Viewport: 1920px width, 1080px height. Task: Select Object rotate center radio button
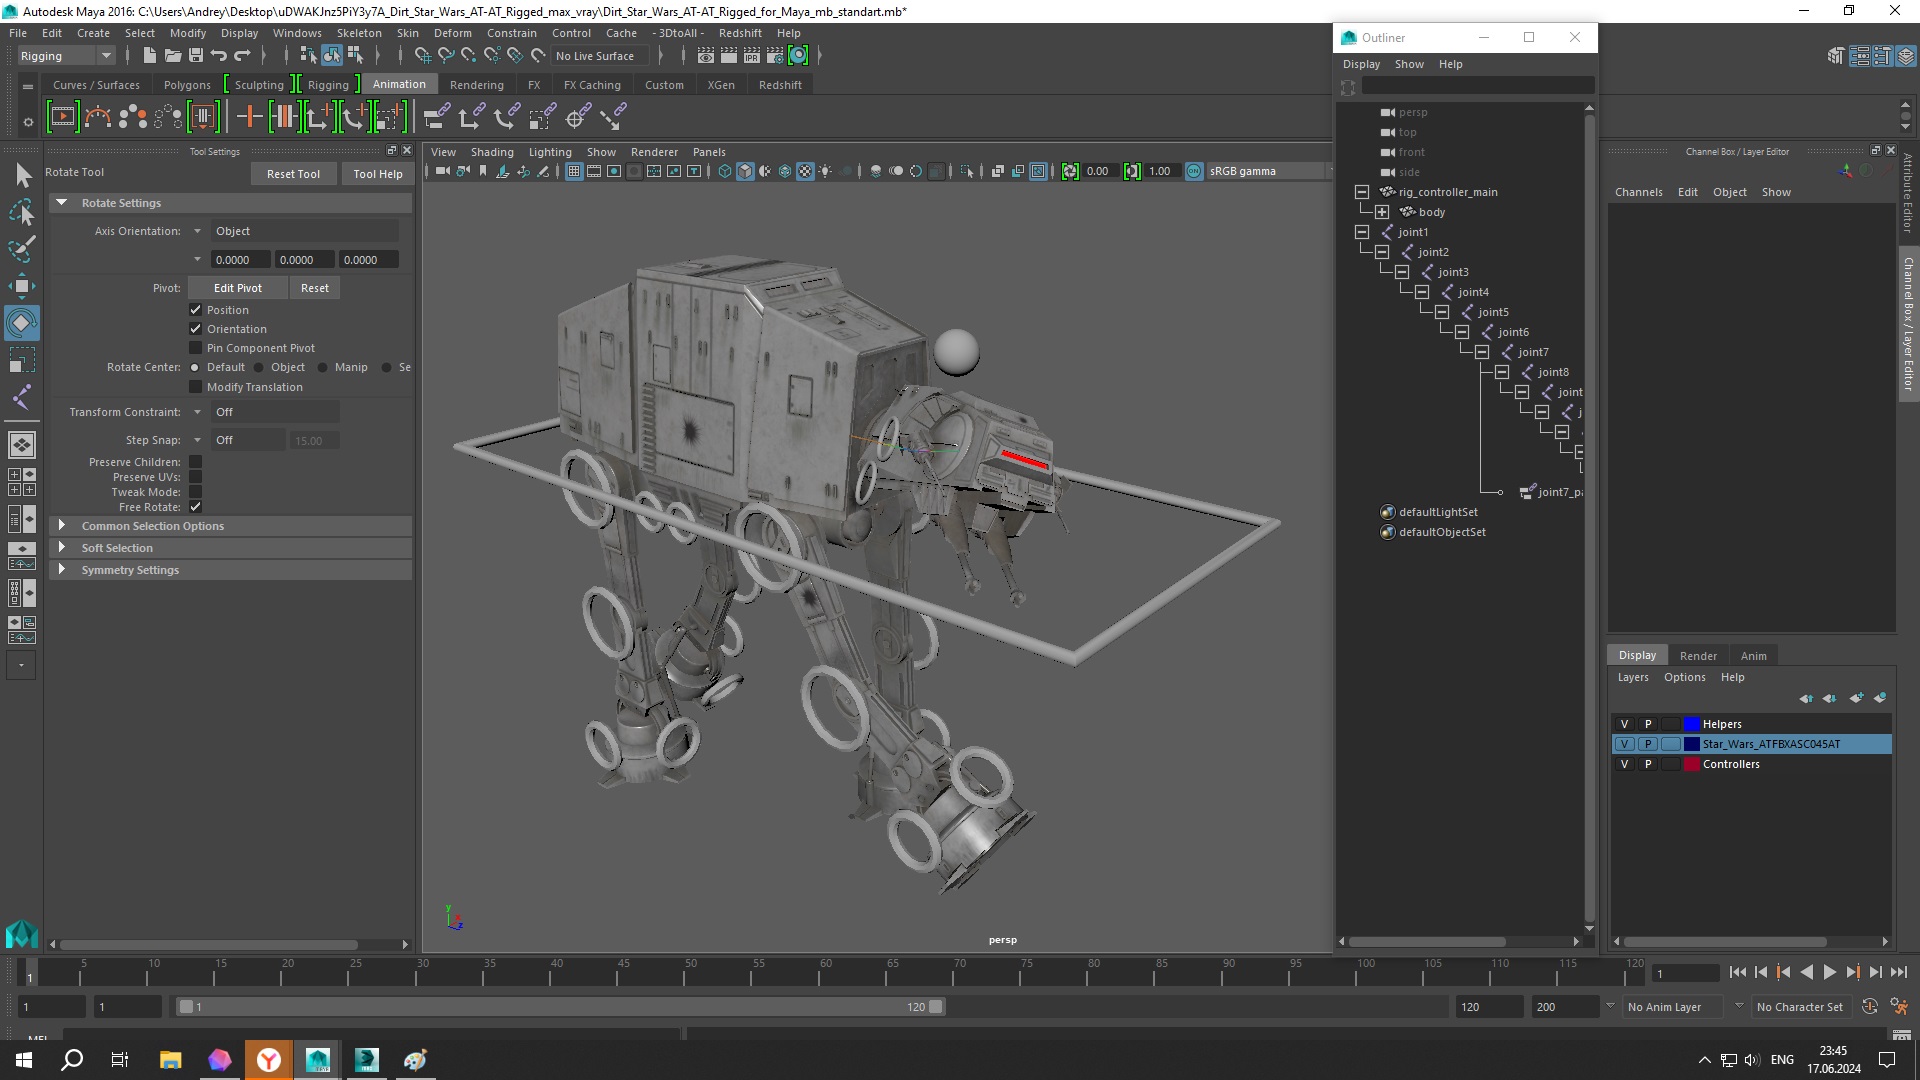point(259,367)
